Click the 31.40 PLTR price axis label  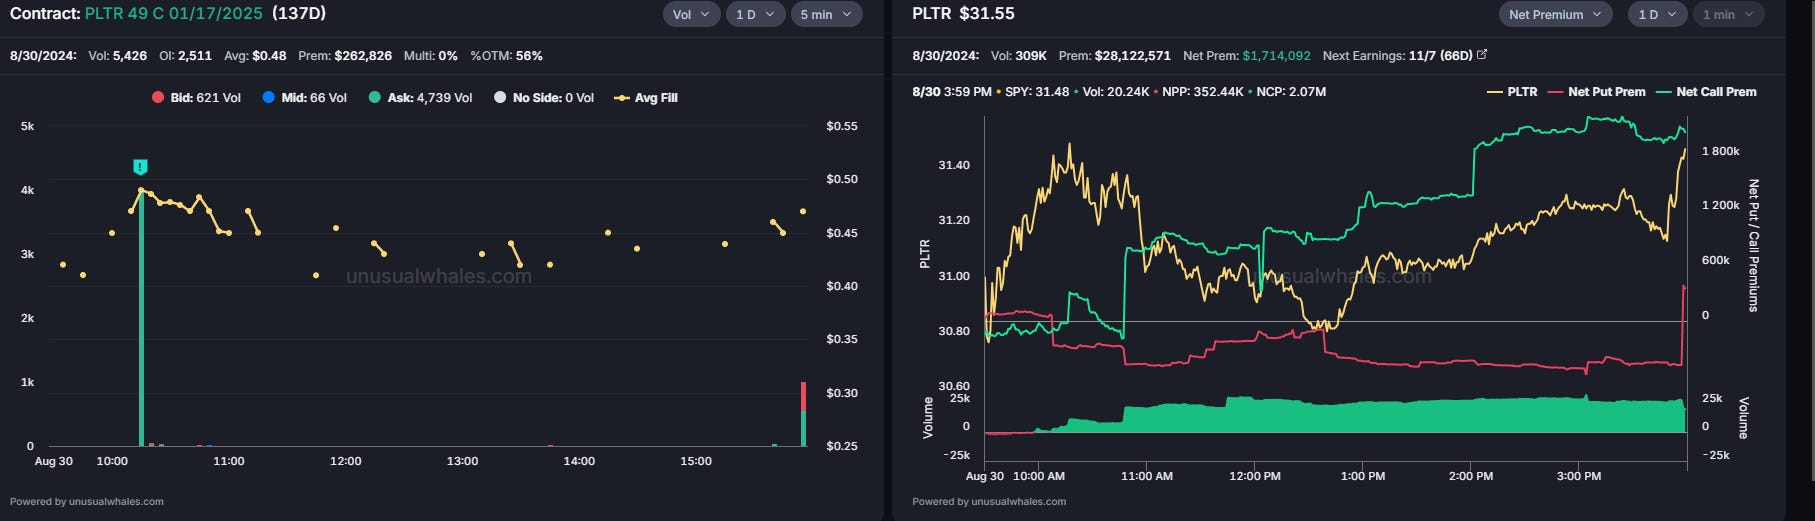pos(954,165)
